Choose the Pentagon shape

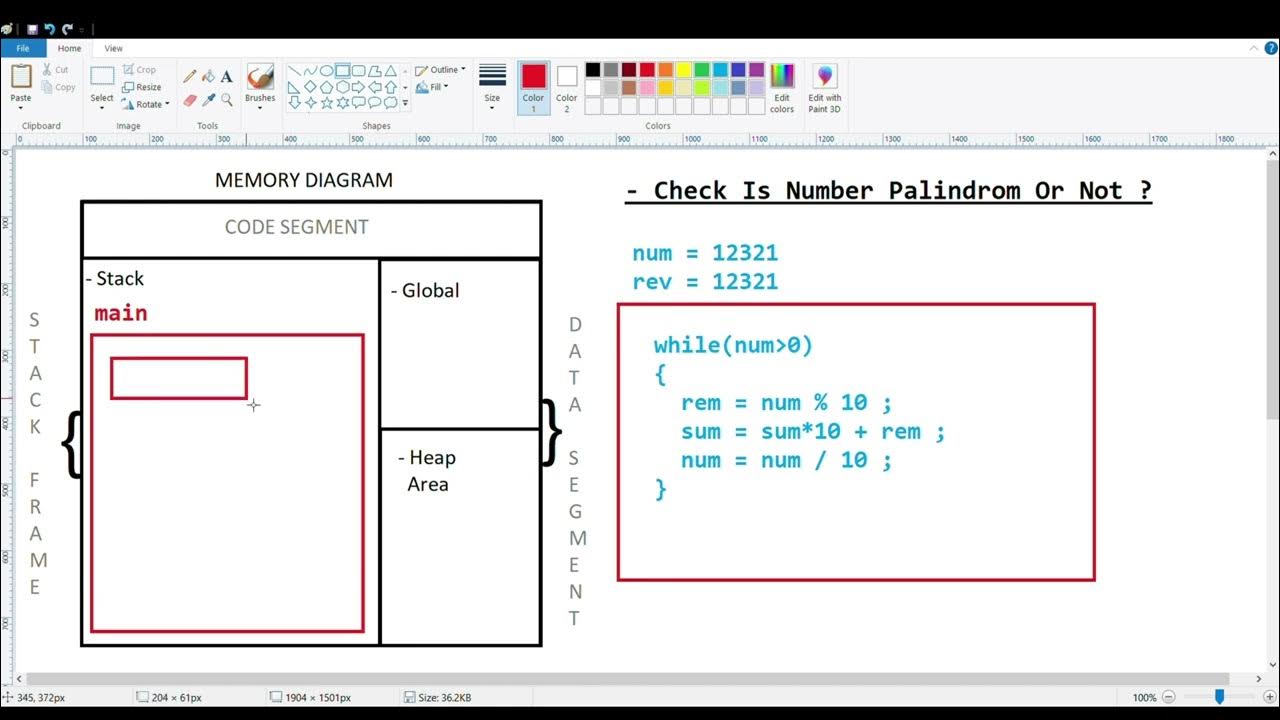click(x=326, y=87)
